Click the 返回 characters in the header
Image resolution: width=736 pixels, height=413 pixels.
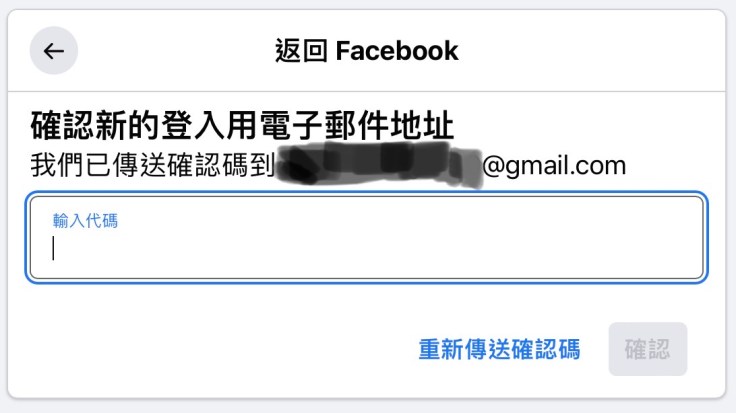(301, 51)
